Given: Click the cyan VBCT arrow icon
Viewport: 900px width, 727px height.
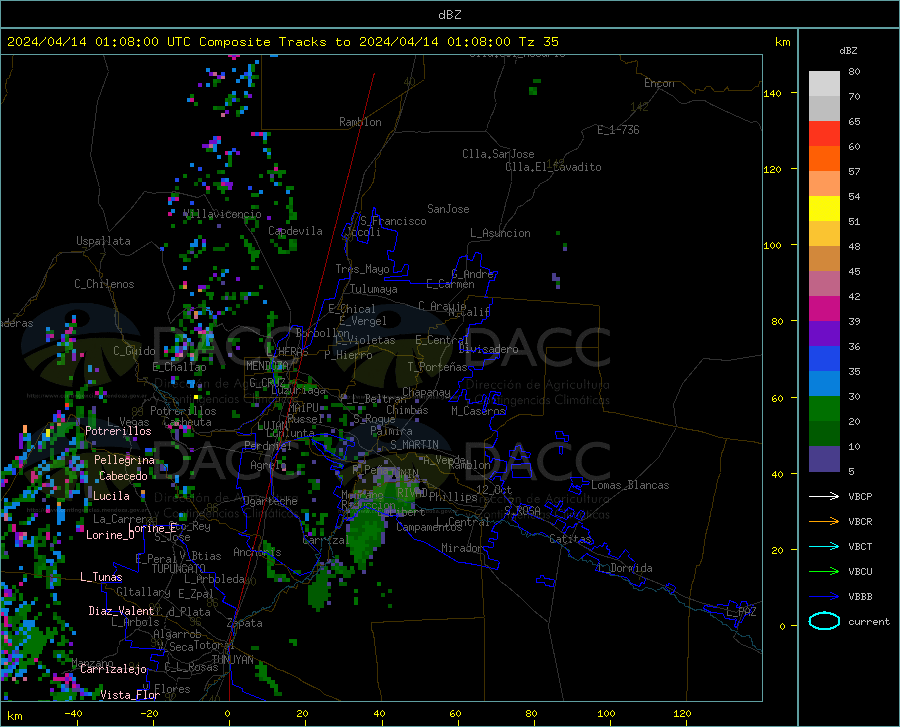Looking at the screenshot, I should (824, 546).
